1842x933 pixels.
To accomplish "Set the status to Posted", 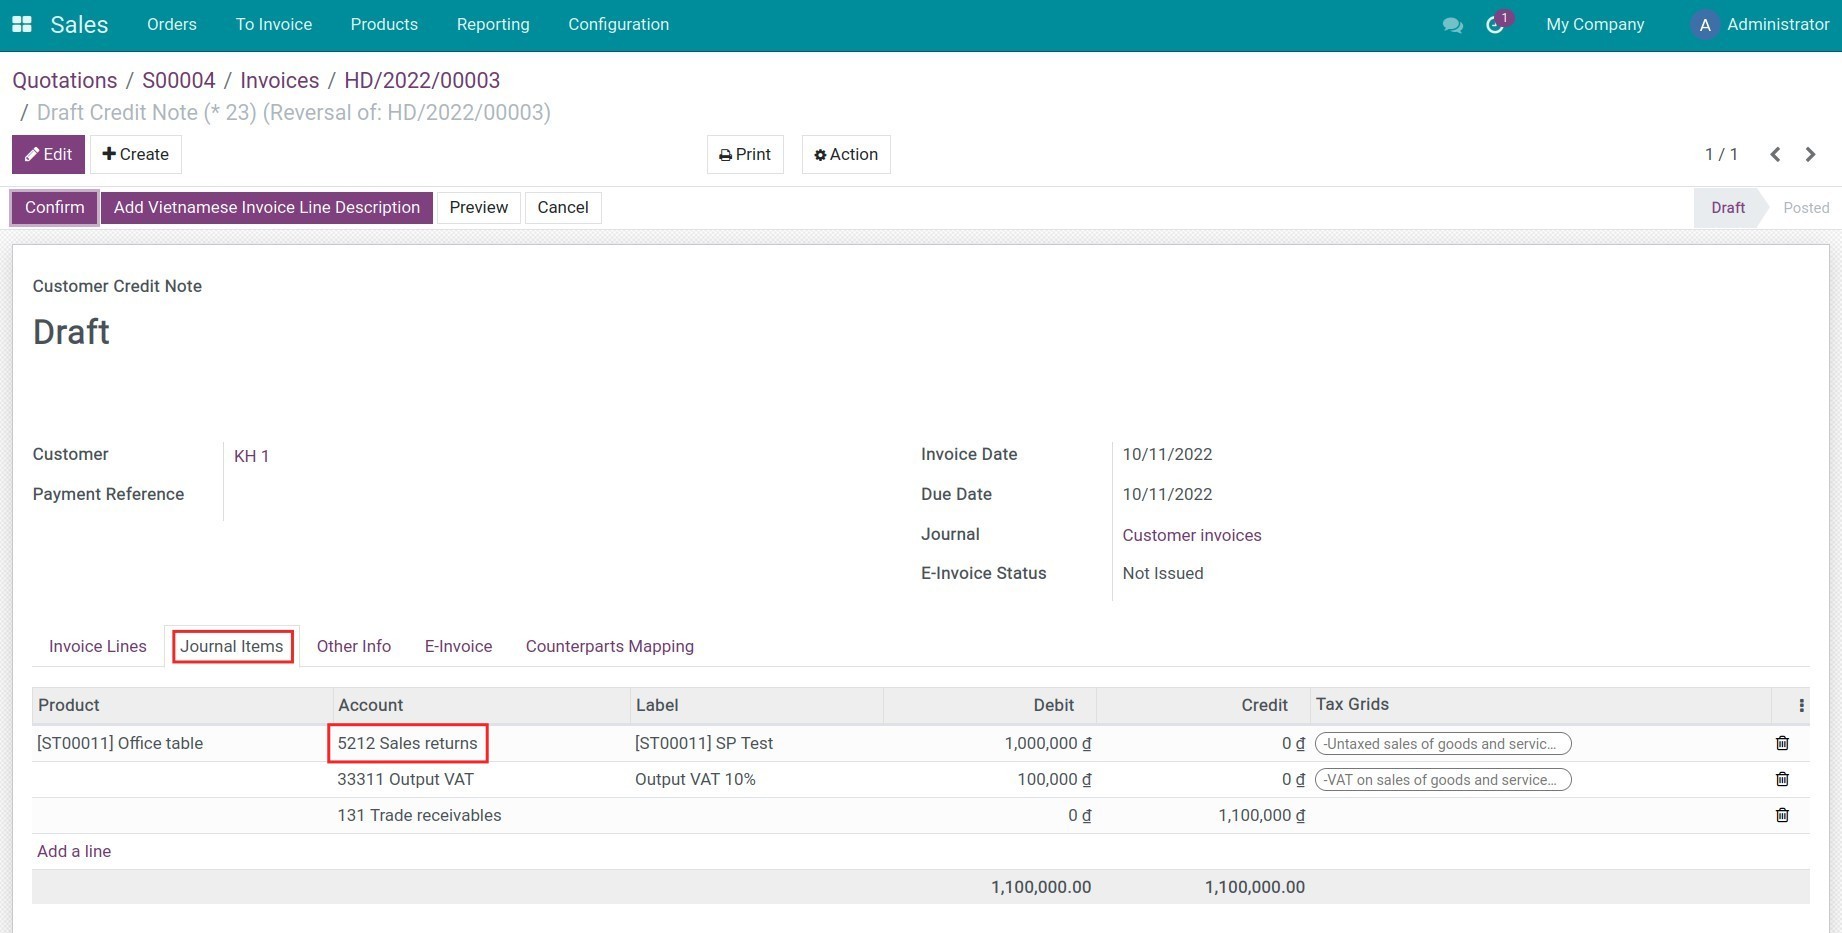I will (1805, 207).
